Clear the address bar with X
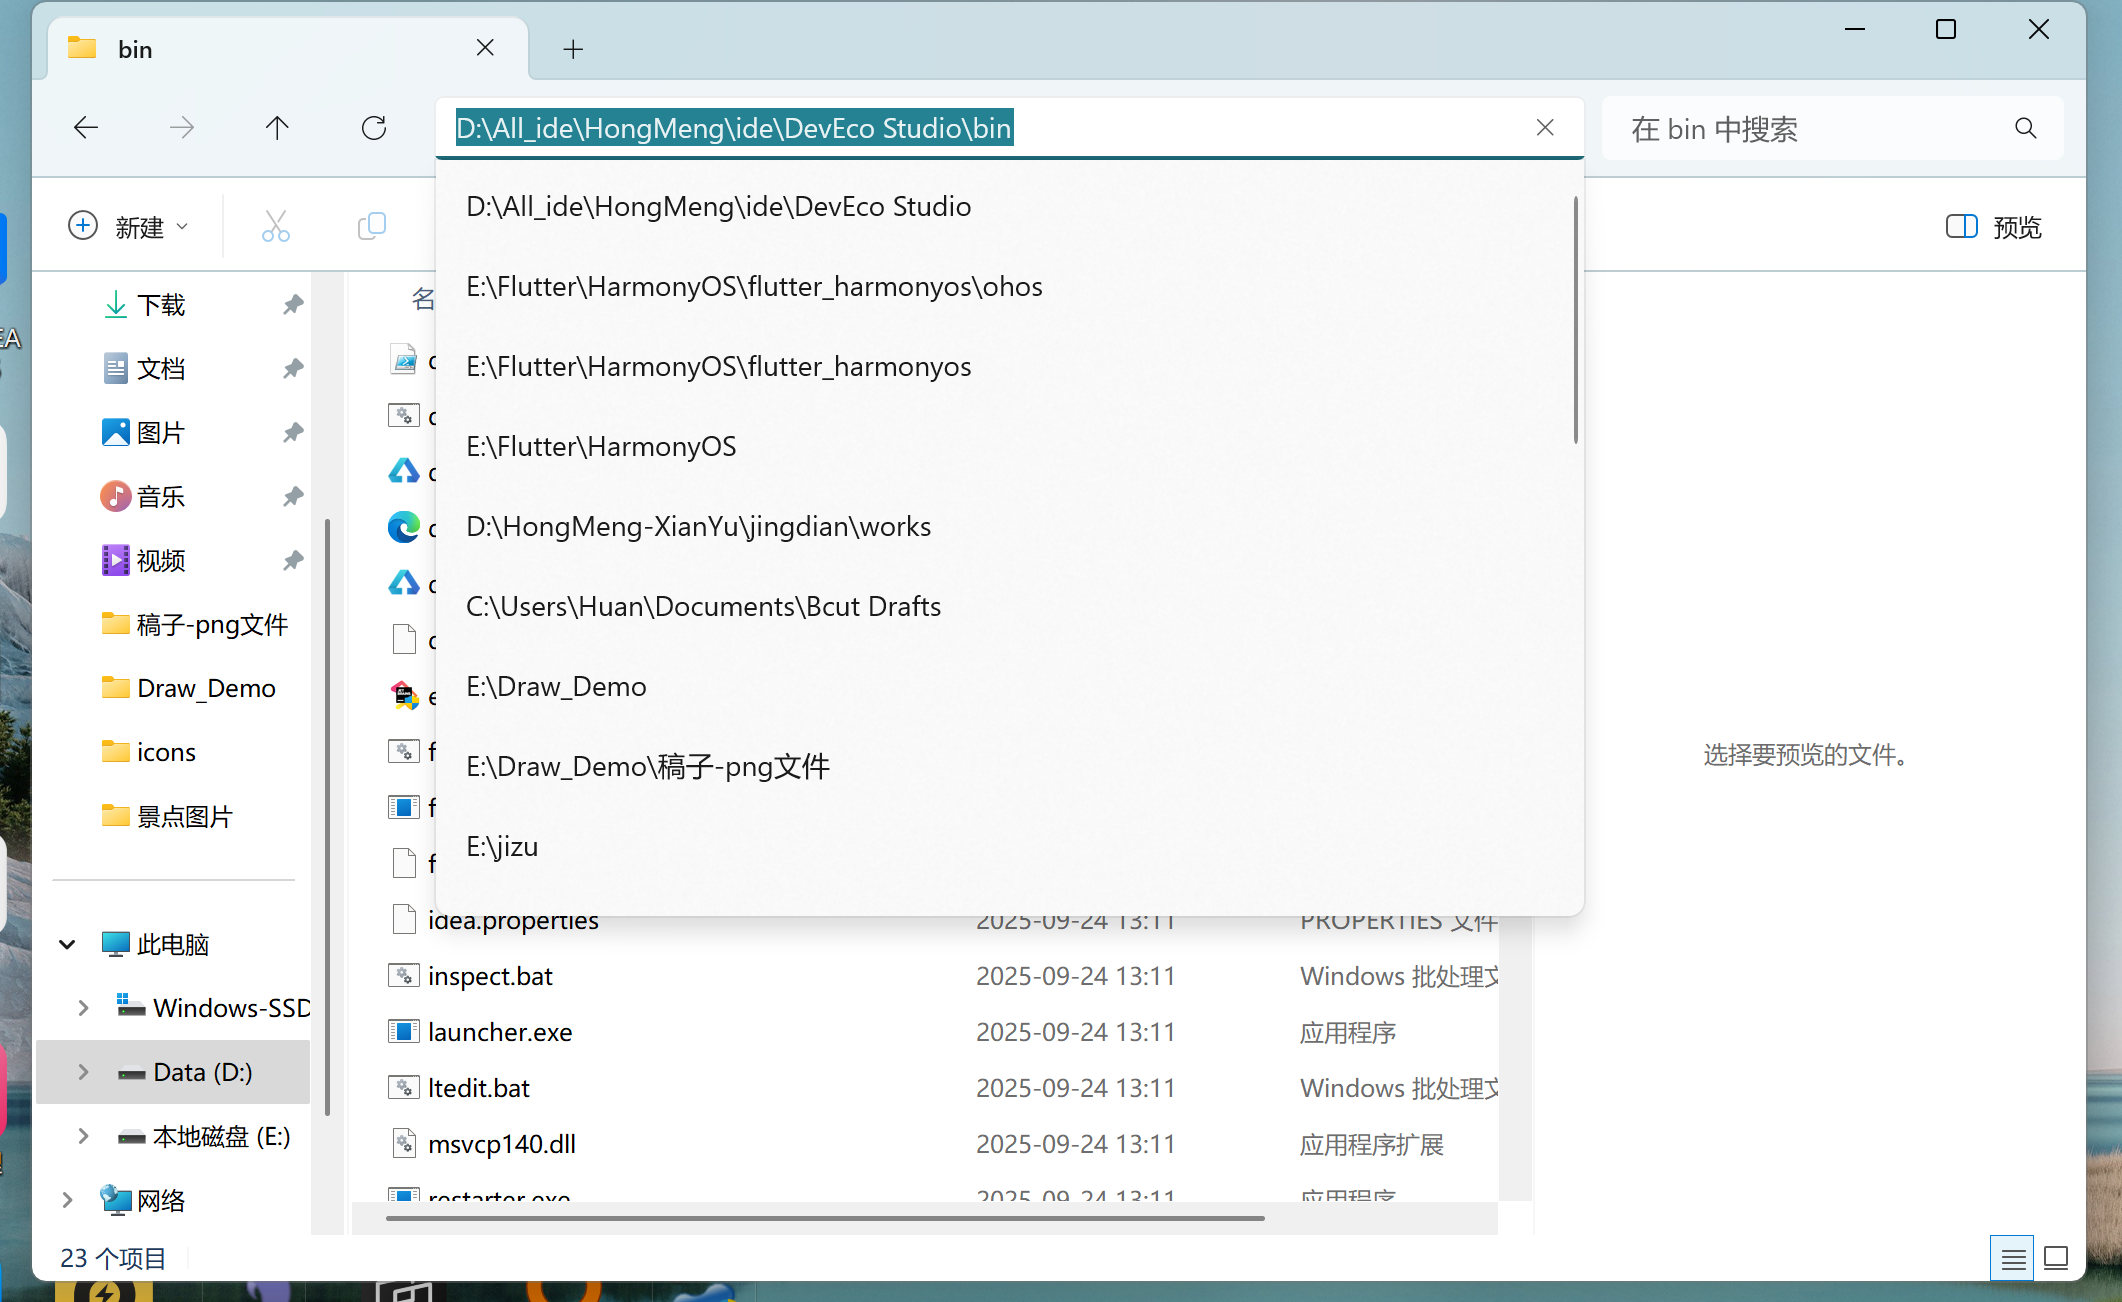Screen dimensions: 2122x1302 point(1545,128)
